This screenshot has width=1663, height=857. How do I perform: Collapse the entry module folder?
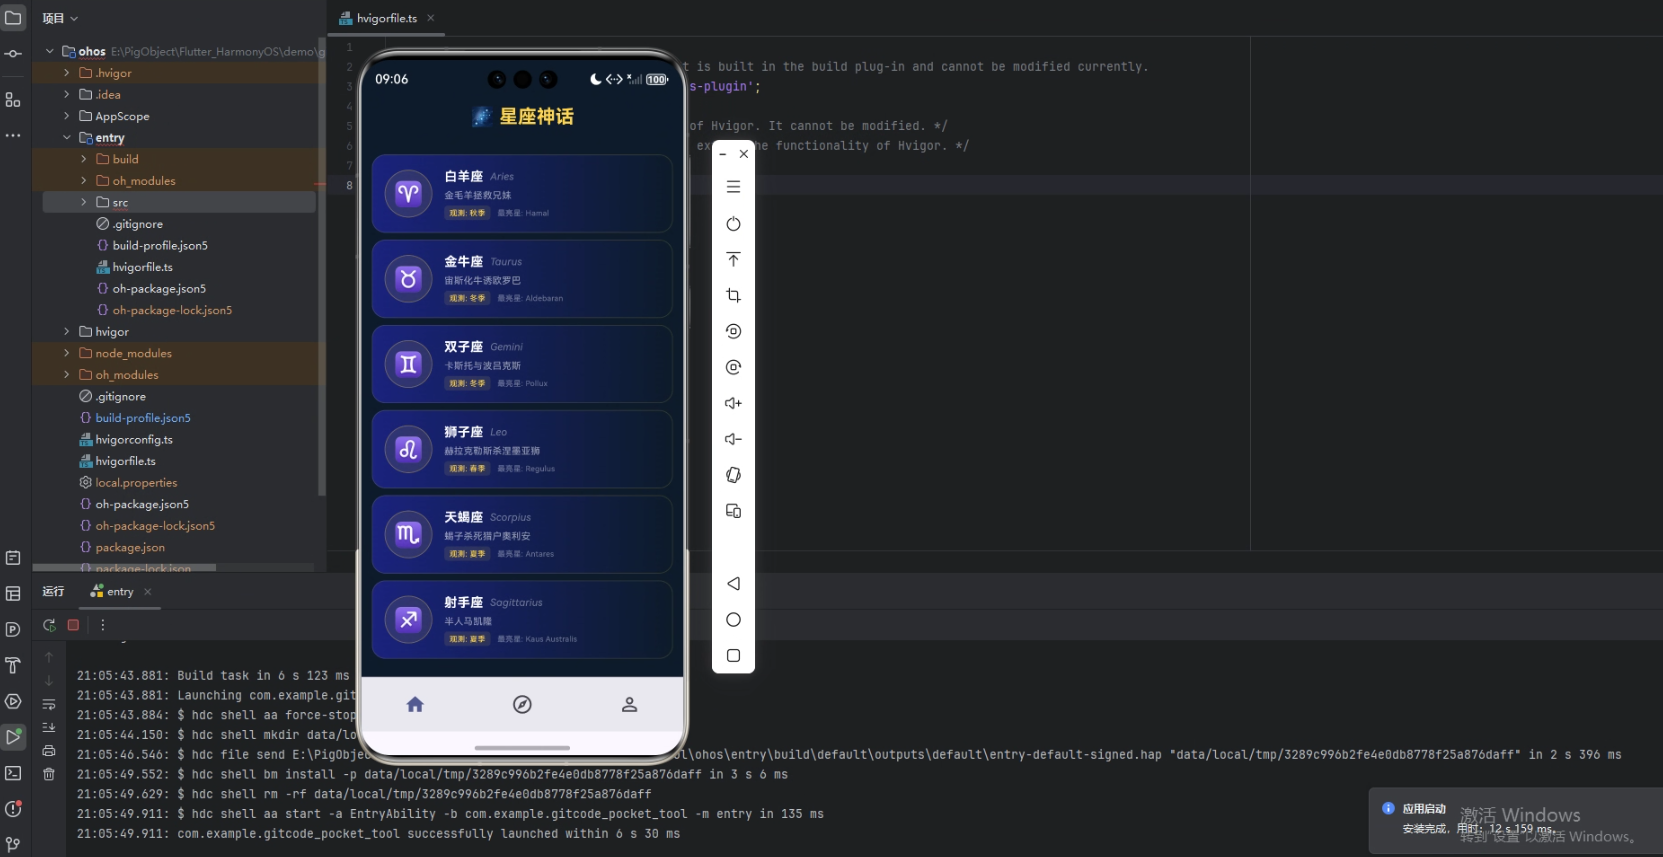pos(67,137)
